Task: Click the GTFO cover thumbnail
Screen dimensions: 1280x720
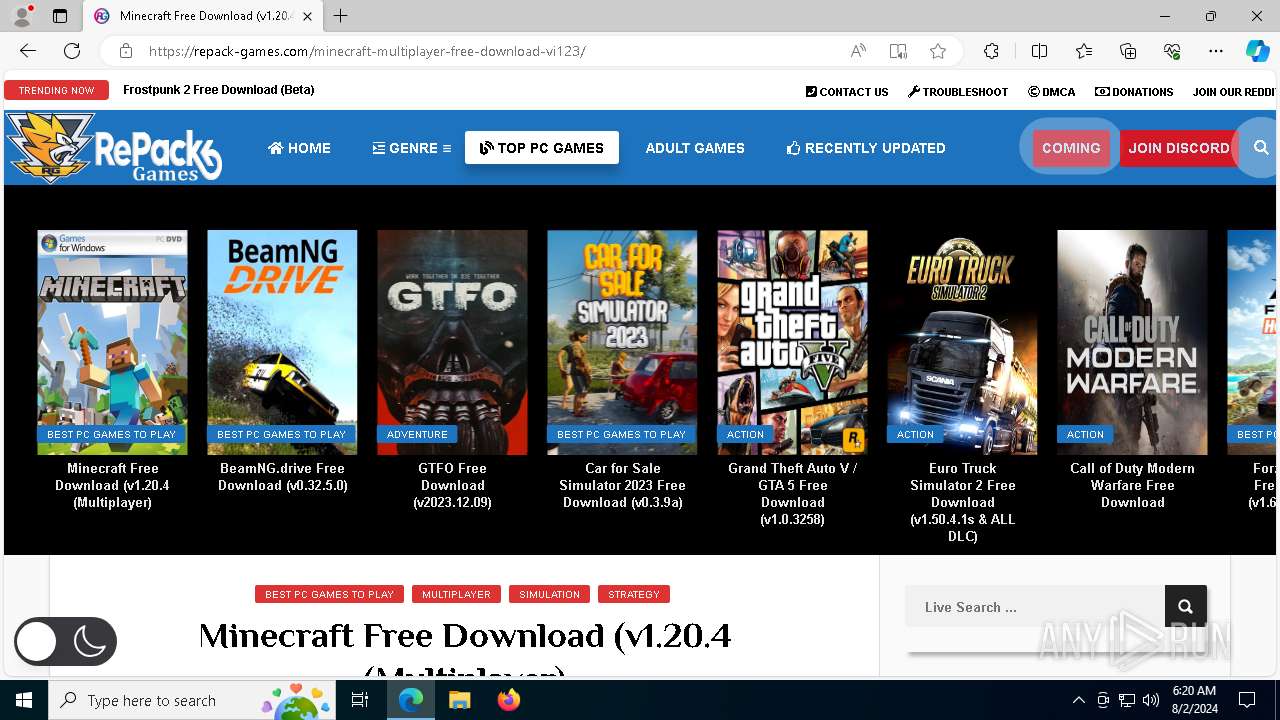Action: 452,342
